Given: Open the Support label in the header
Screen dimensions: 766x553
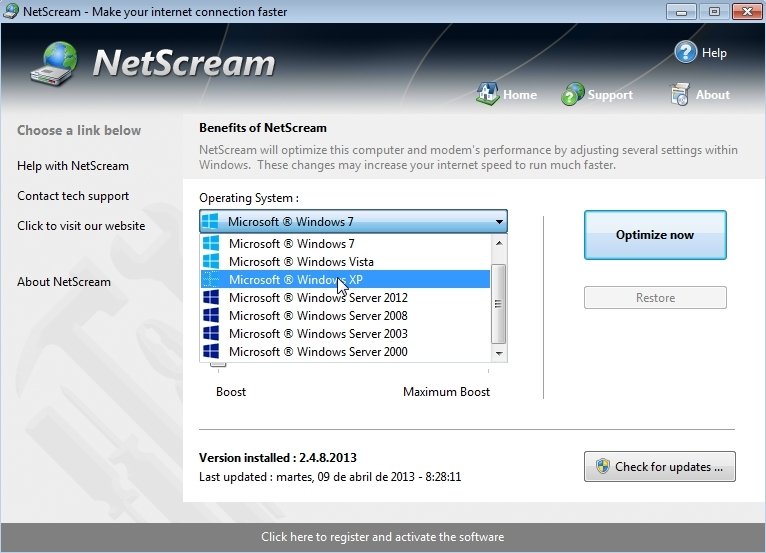Looking at the screenshot, I should pos(610,95).
